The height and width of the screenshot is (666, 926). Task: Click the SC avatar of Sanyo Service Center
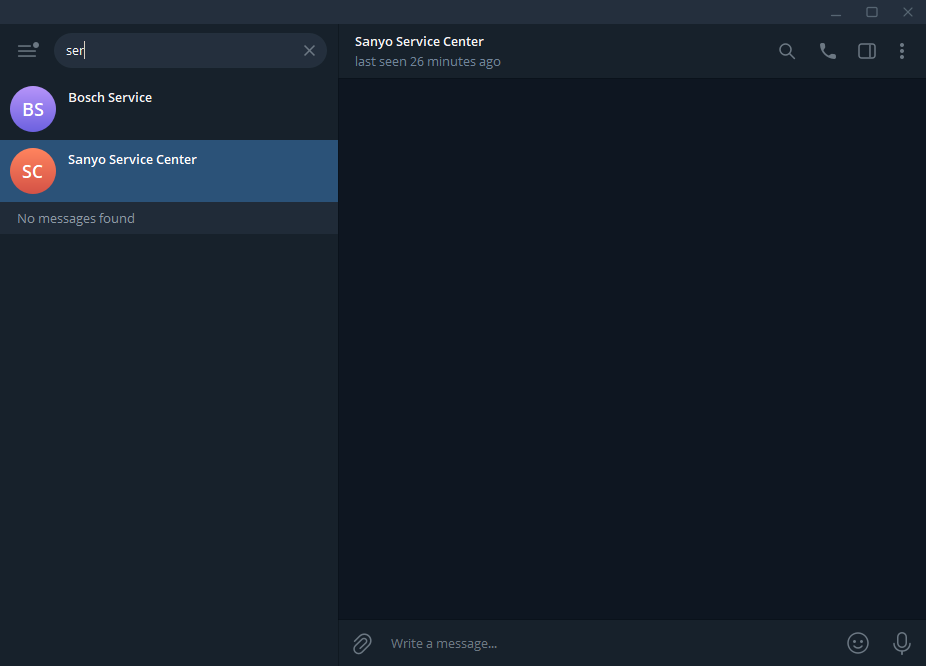click(33, 171)
